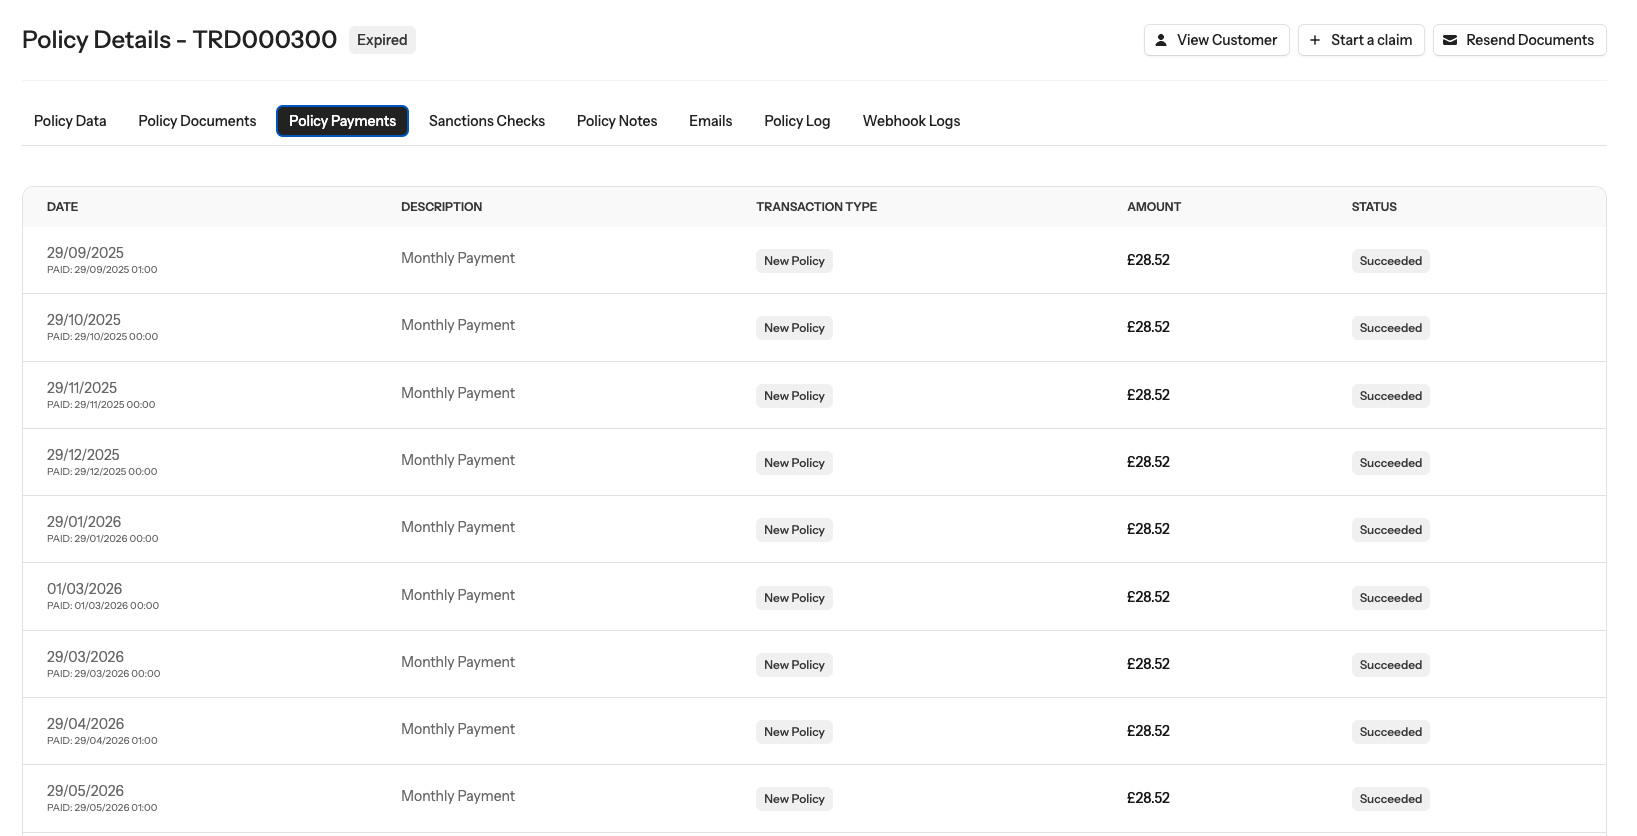Click the DESCRIPTION column header
The height and width of the screenshot is (836, 1637).
point(441,207)
